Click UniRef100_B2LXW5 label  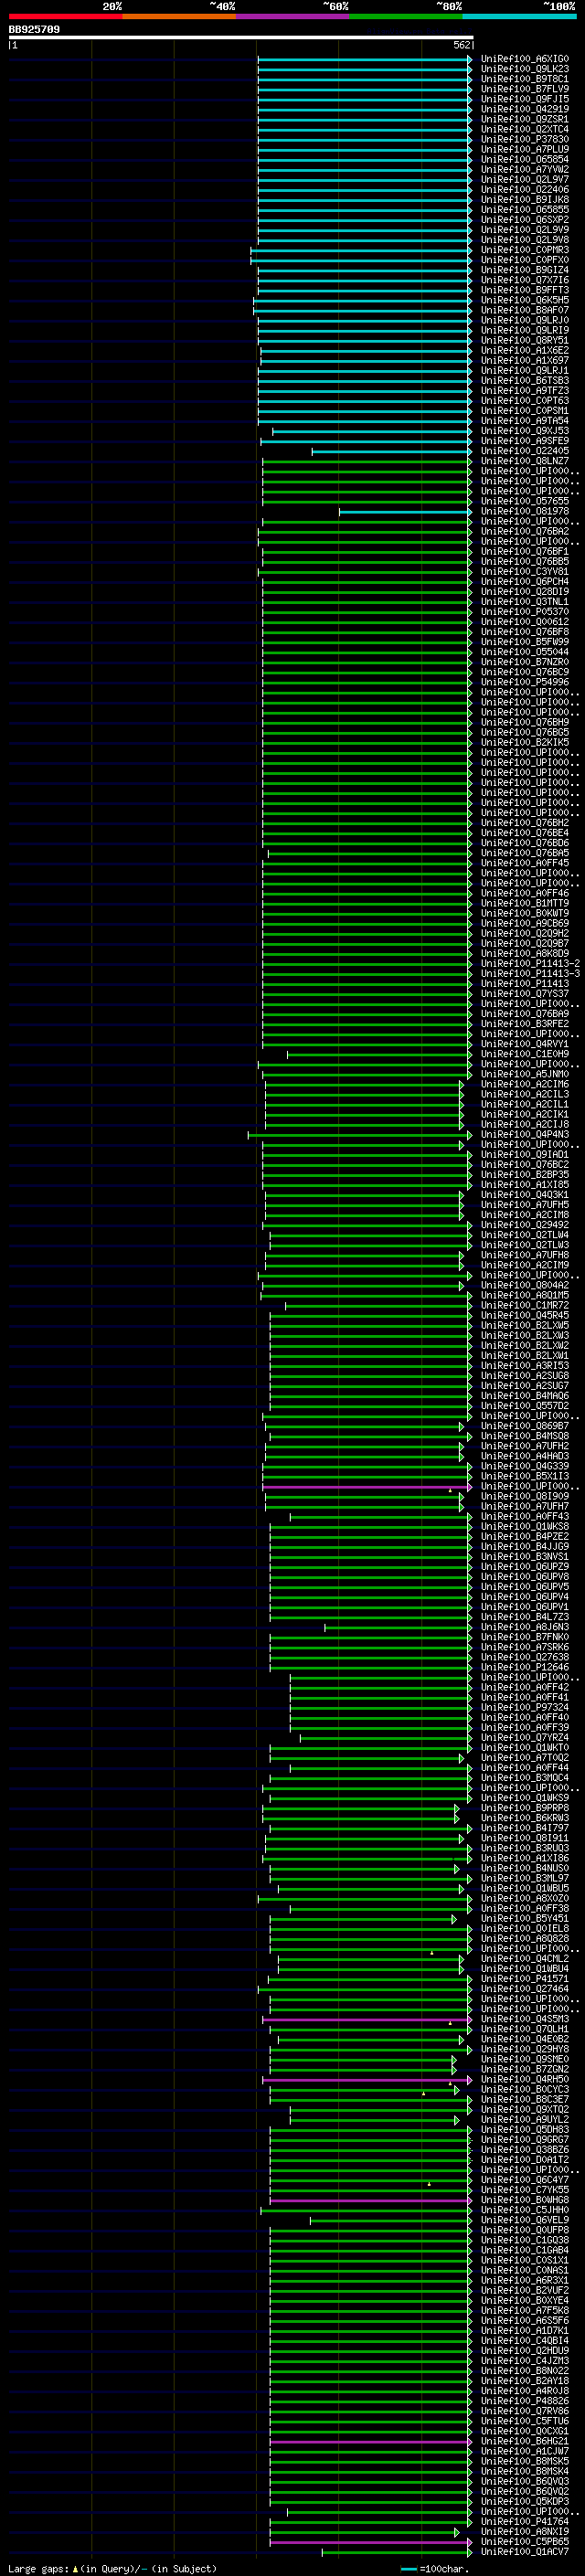[x=525, y=1326]
